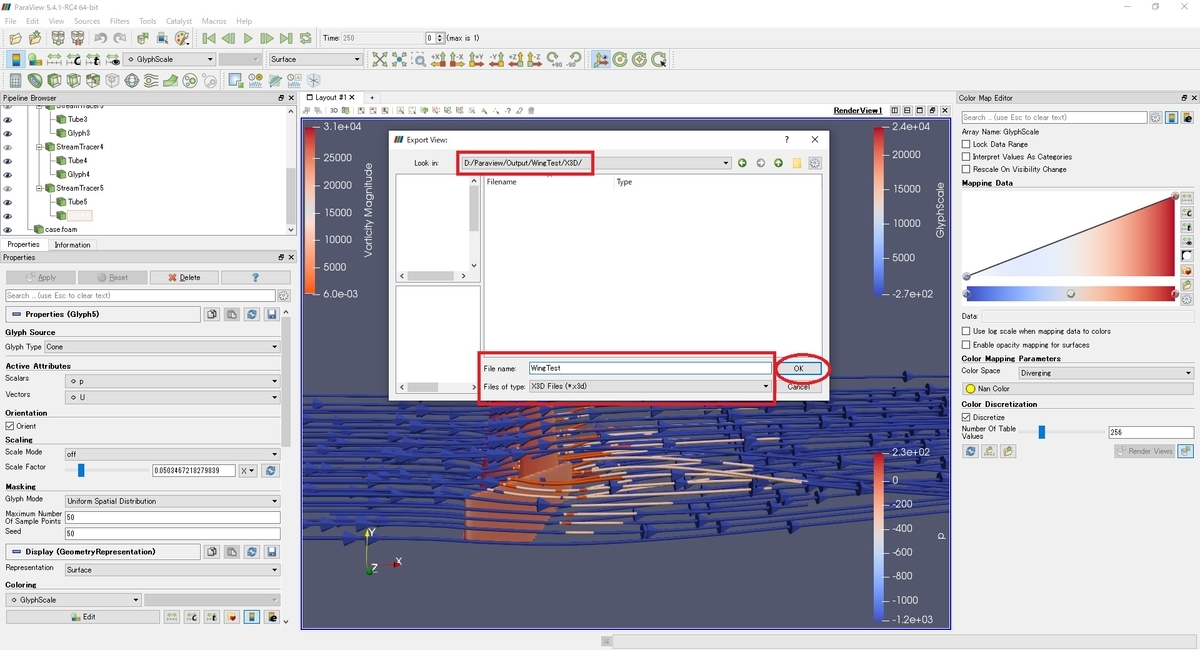Click the coloring Edit button
Image resolution: width=1200 pixels, height=650 pixels.
[x=83, y=617]
